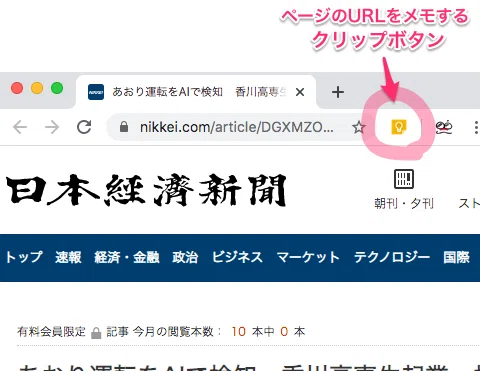Image resolution: width=480 pixels, height=371 pixels.
Task: Close the あおり運転をAIで検知 tab
Action: [300, 92]
